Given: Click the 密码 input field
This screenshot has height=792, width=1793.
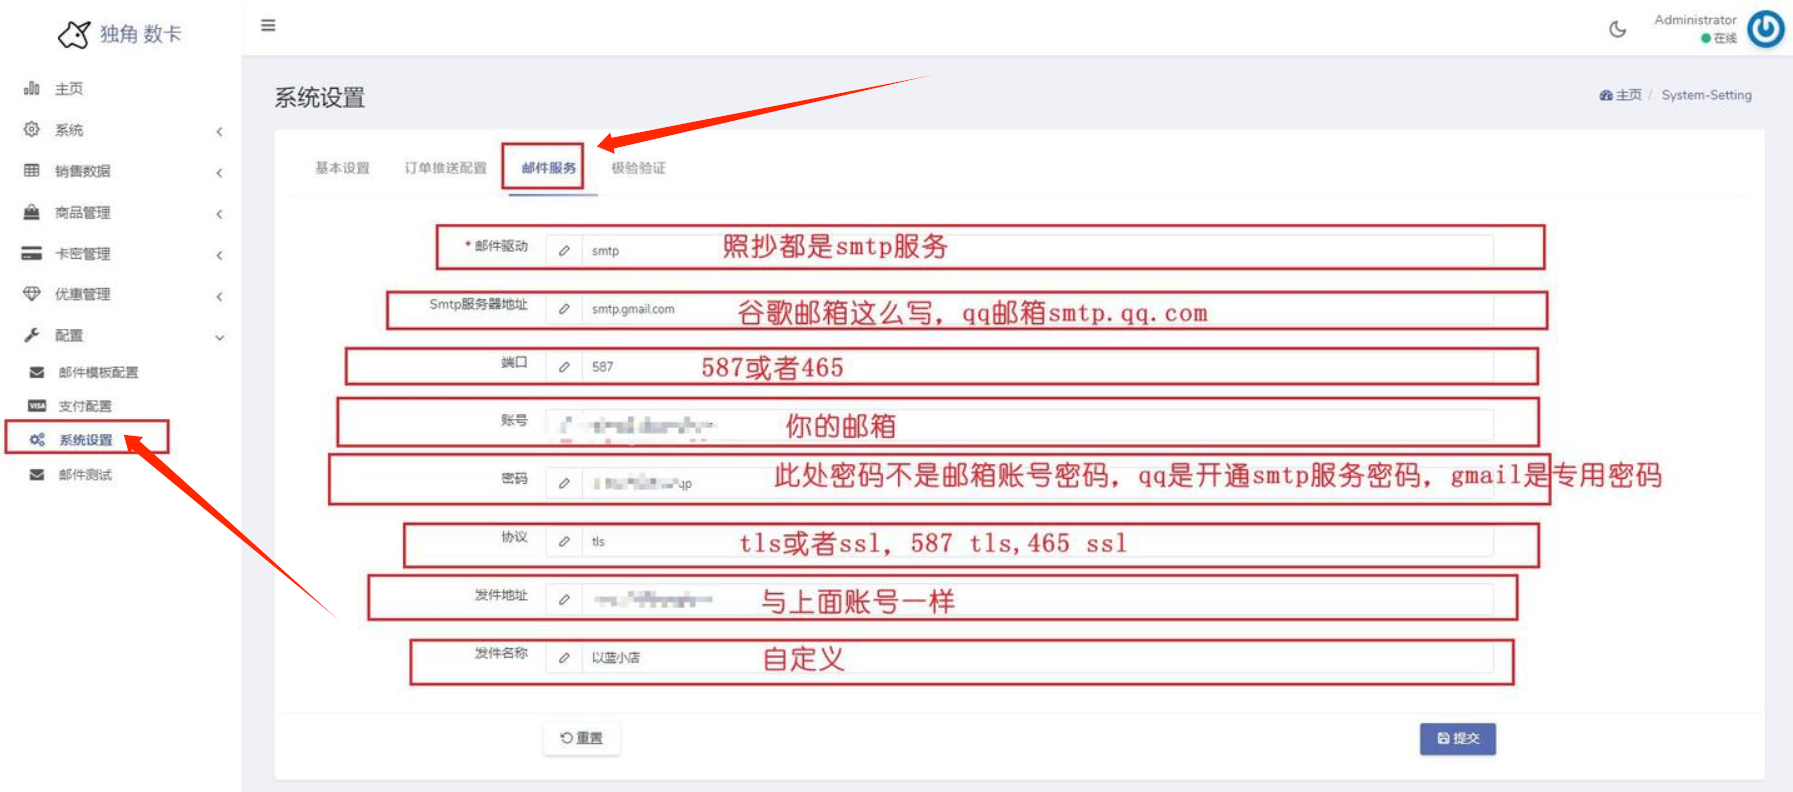Looking at the screenshot, I should click(1037, 483).
